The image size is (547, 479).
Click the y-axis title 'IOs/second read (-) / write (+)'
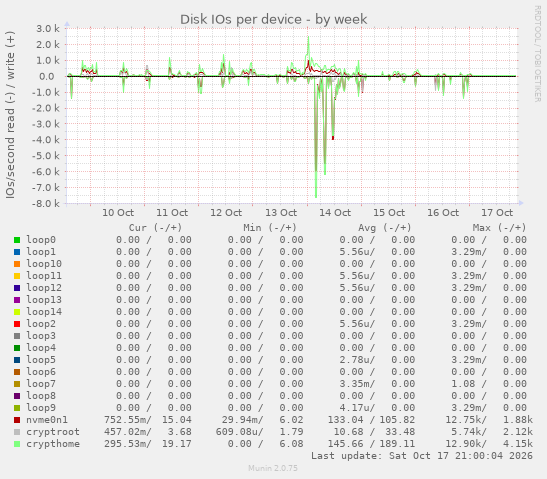tap(10, 115)
